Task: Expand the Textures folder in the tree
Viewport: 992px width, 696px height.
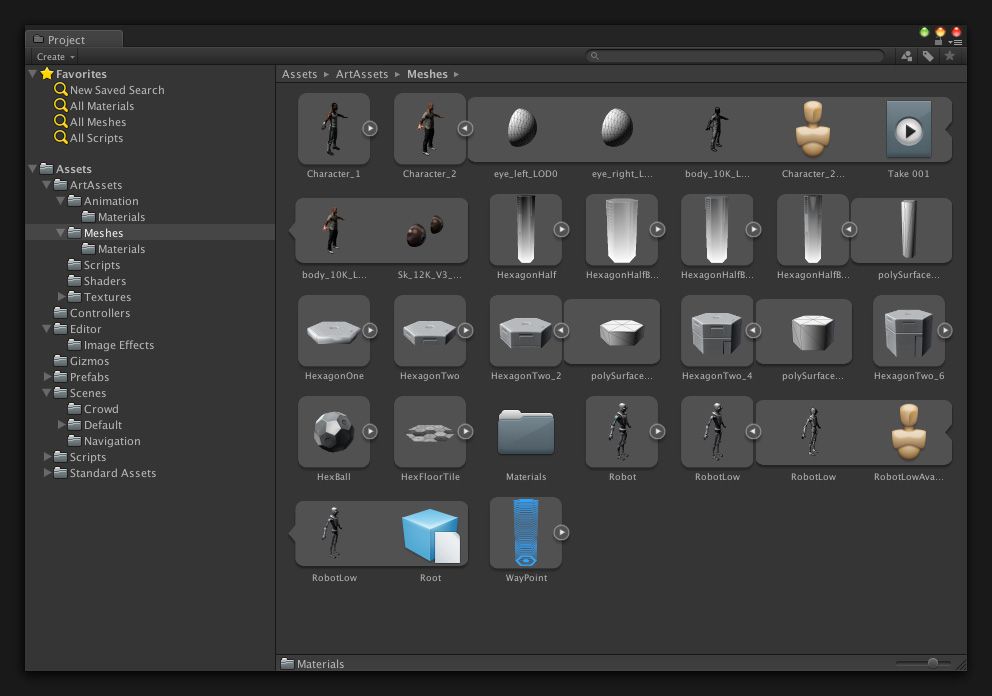Action: point(62,297)
